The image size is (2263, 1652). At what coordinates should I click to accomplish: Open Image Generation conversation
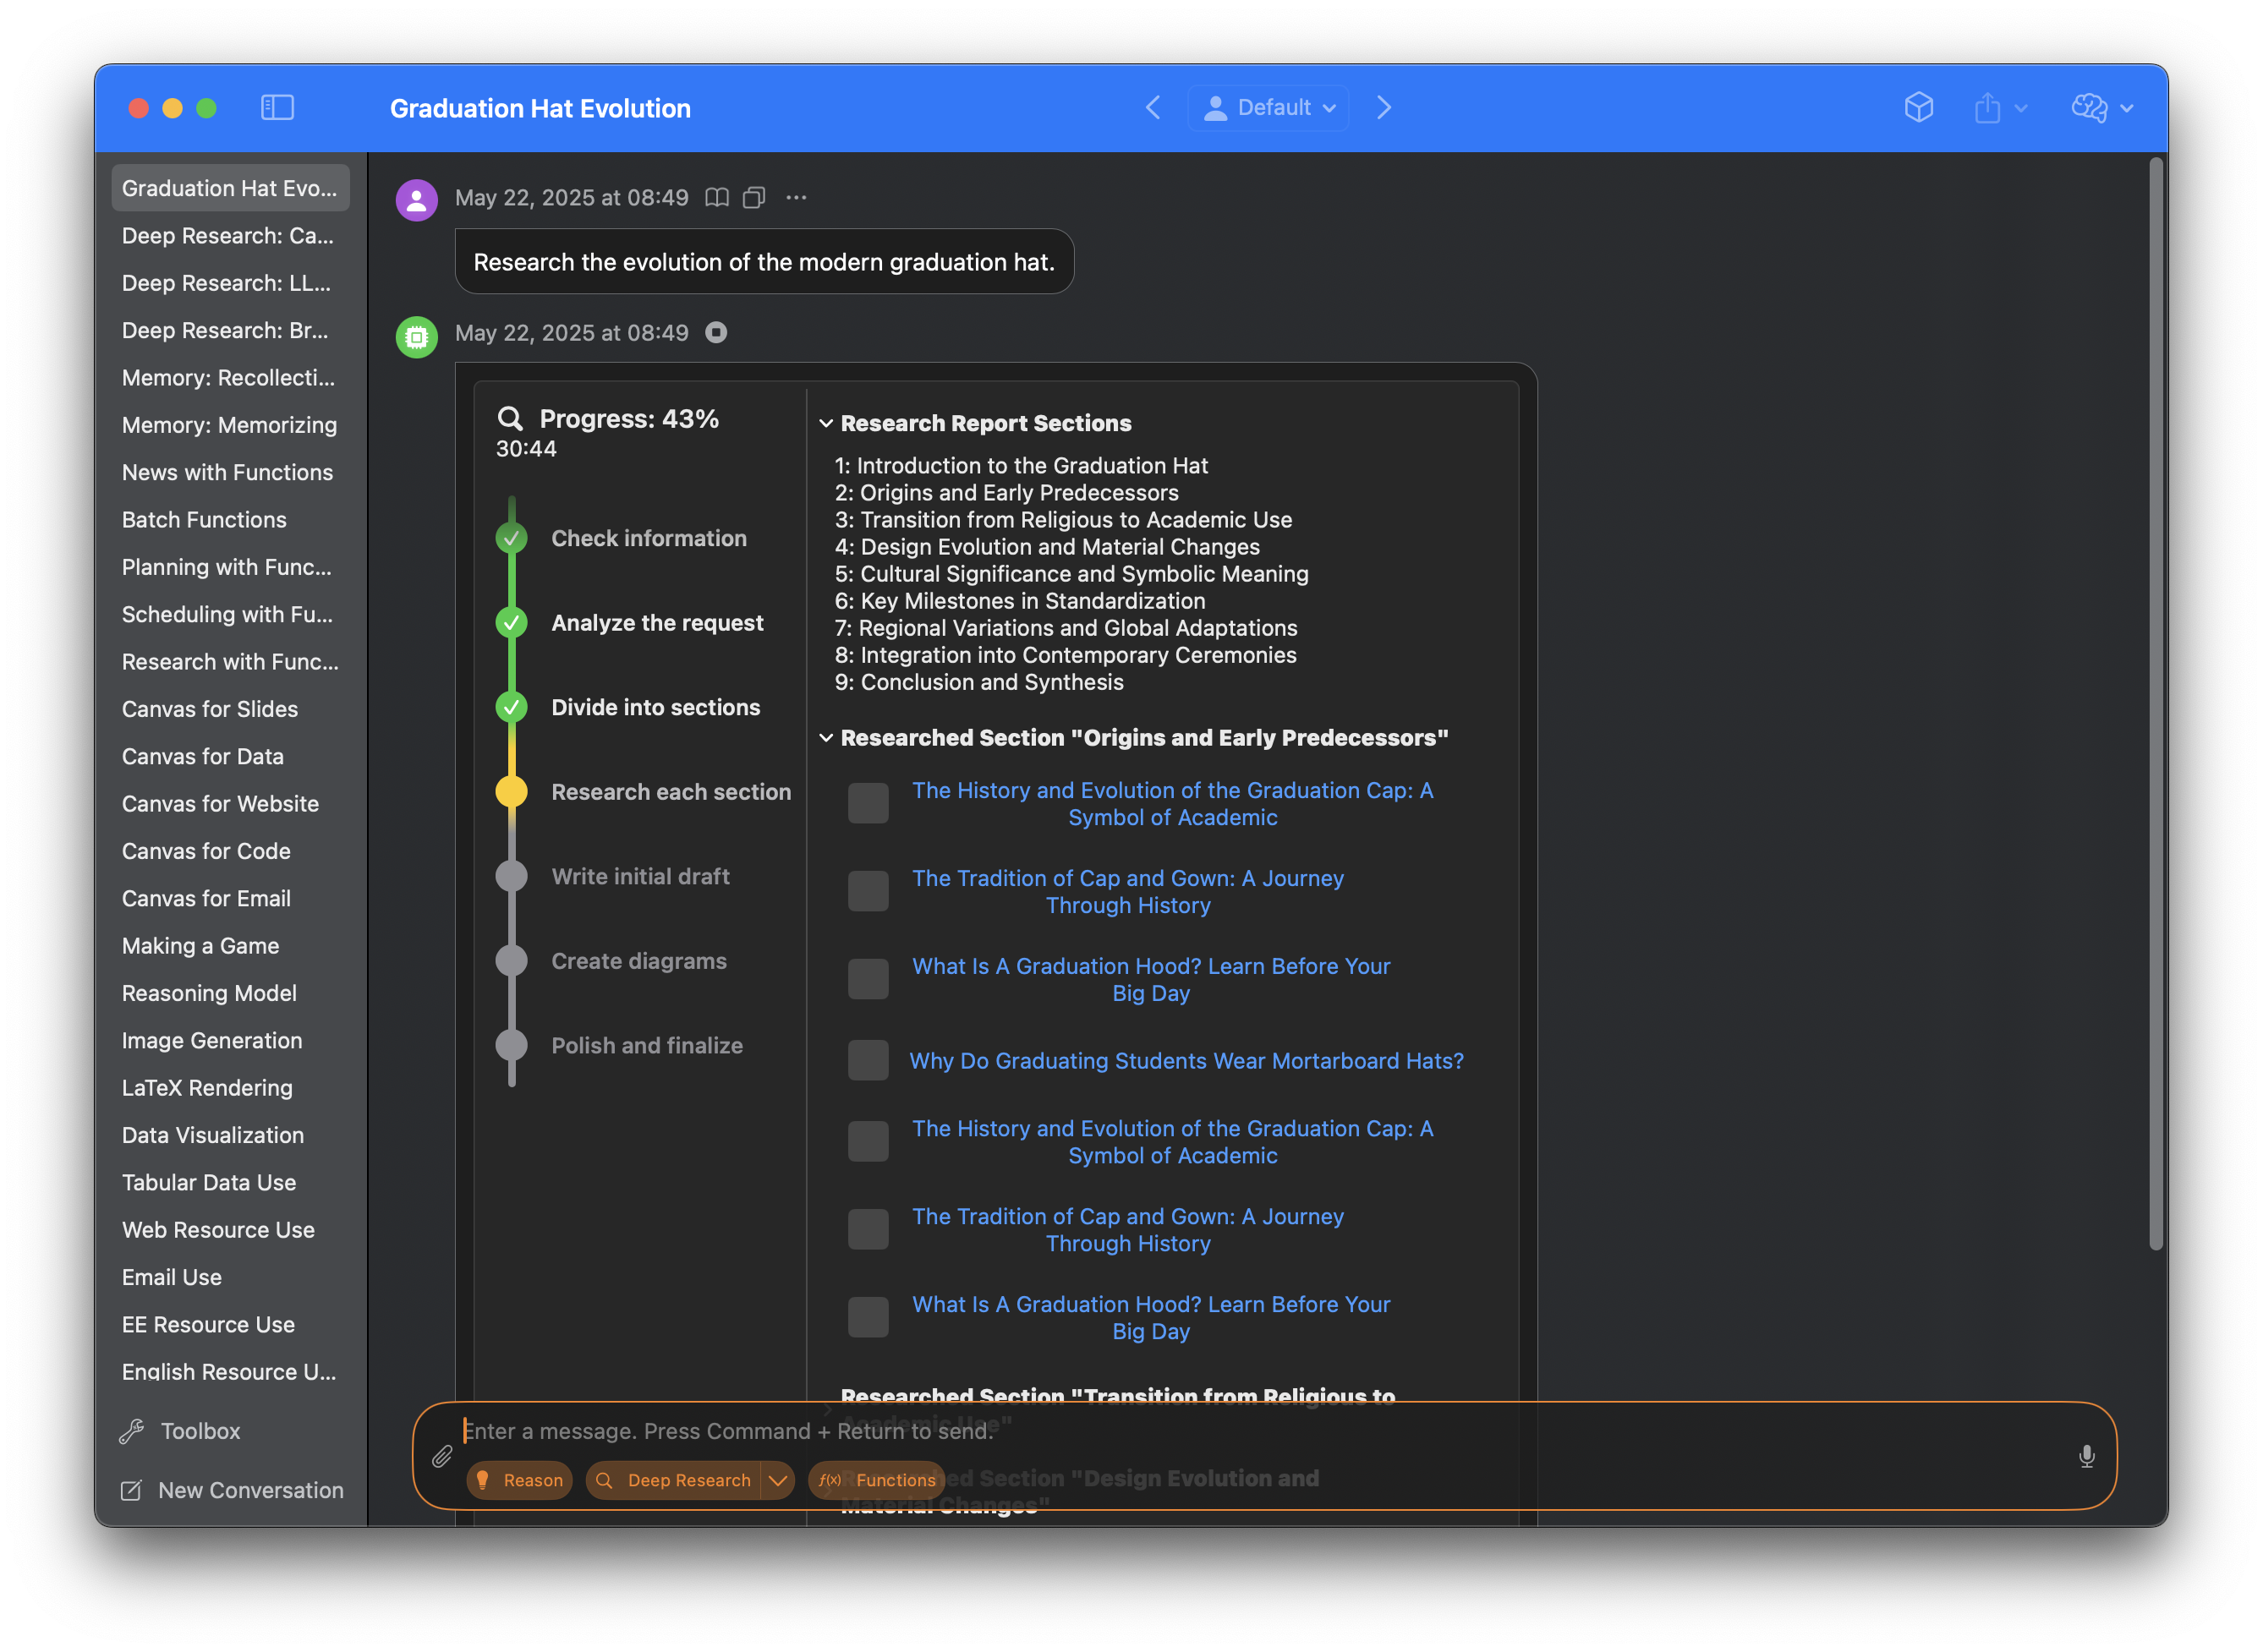click(230, 1040)
